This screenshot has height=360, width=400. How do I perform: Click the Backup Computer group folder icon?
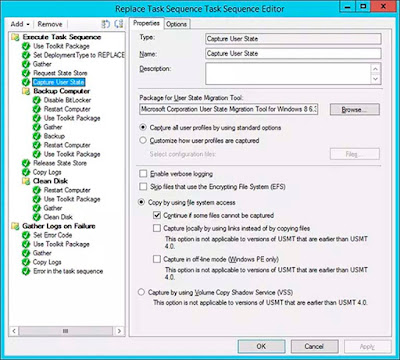26,91
